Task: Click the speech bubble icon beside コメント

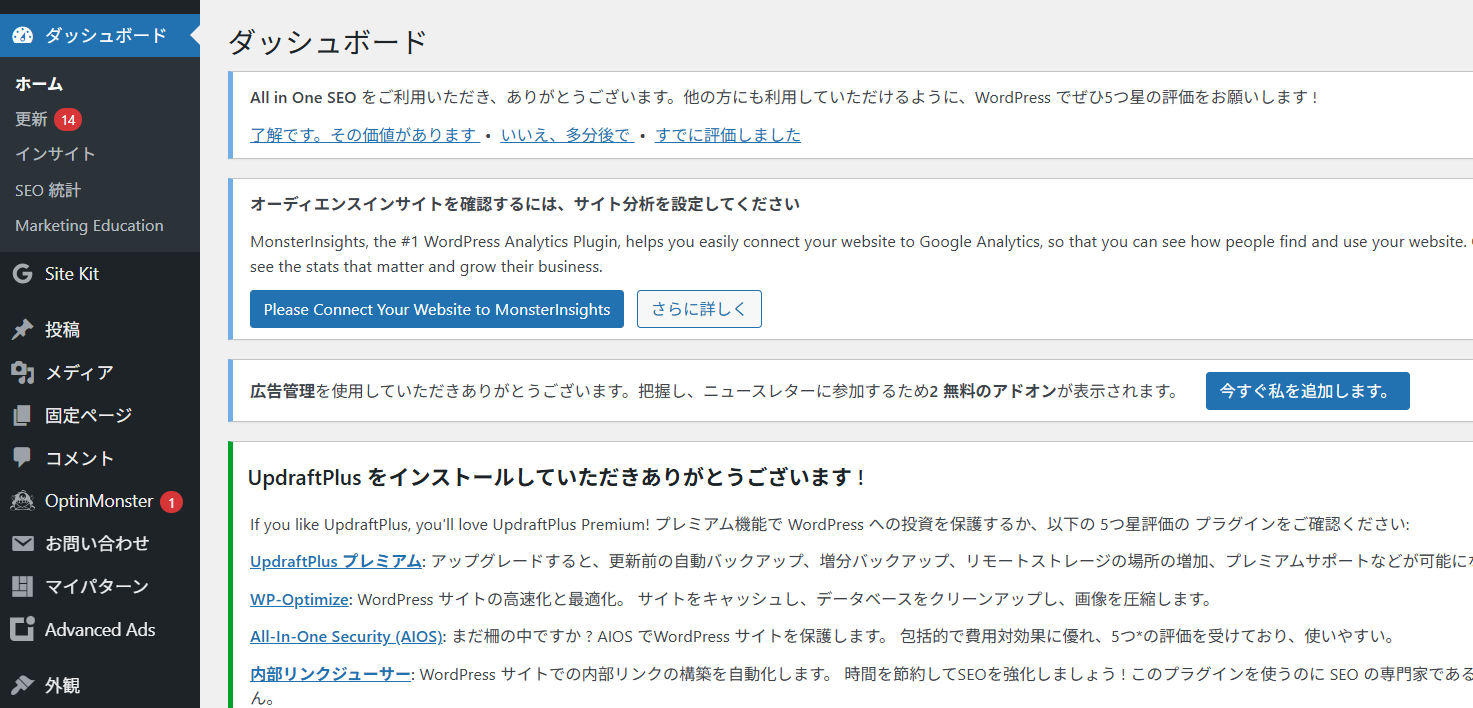Action: pyautogui.click(x=22, y=458)
